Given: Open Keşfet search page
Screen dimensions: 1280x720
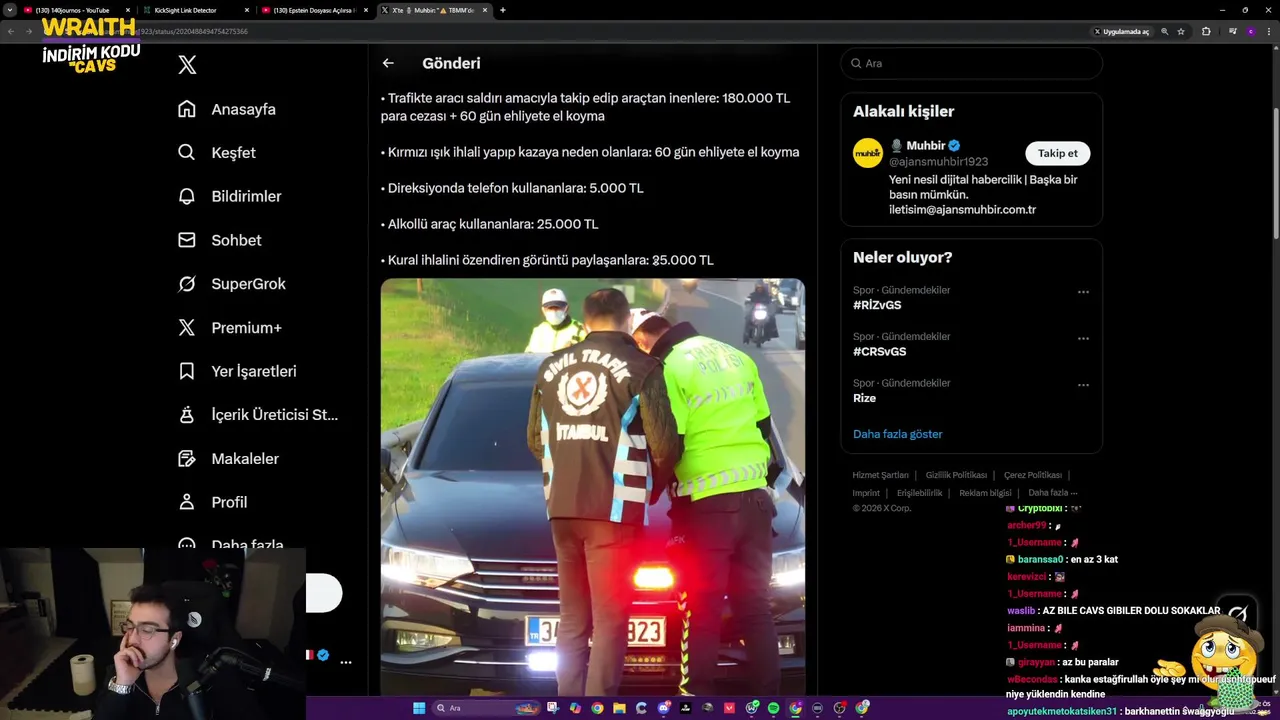Looking at the screenshot, I should [217, 153].
